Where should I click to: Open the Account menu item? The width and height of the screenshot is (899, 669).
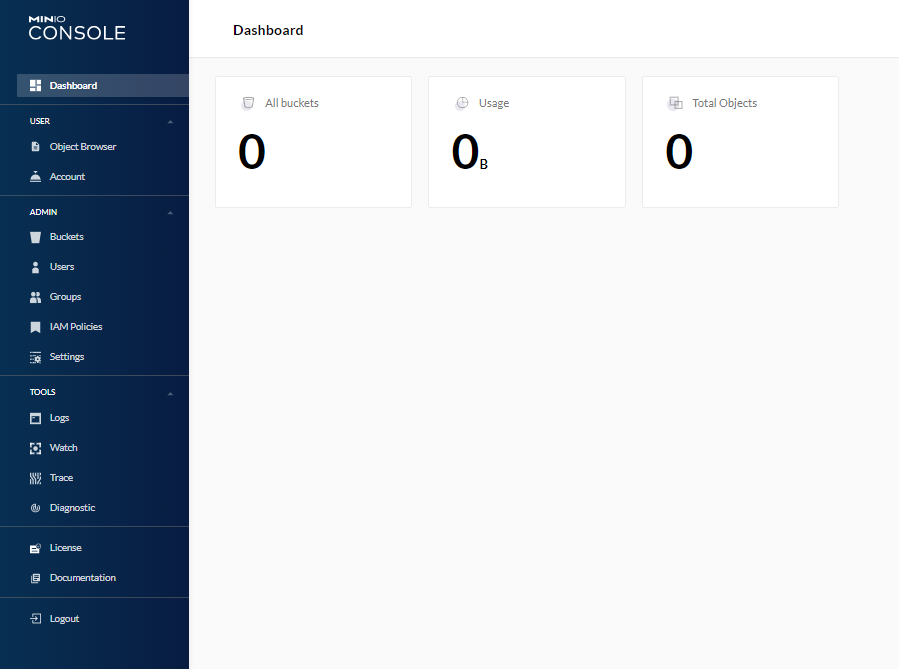(67, 177)
